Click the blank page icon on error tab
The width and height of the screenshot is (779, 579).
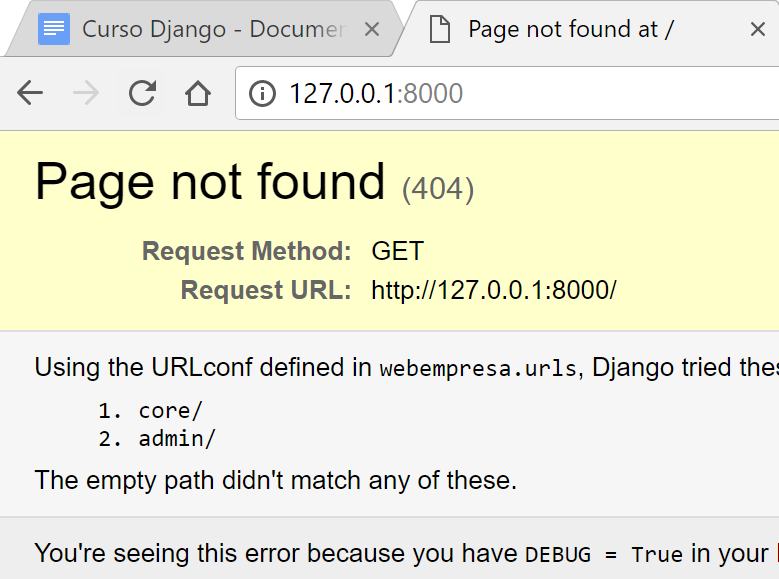click(440, 29)
